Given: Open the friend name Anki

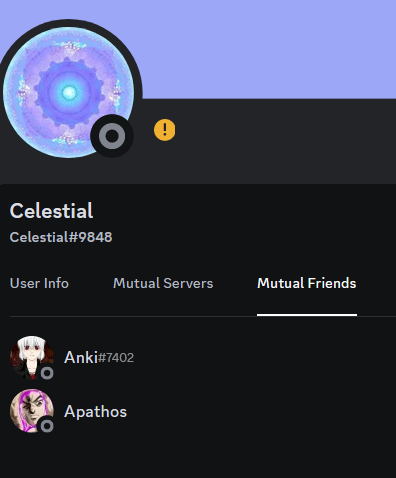Looking at the screenshot, I should click(x=81, y=357).
